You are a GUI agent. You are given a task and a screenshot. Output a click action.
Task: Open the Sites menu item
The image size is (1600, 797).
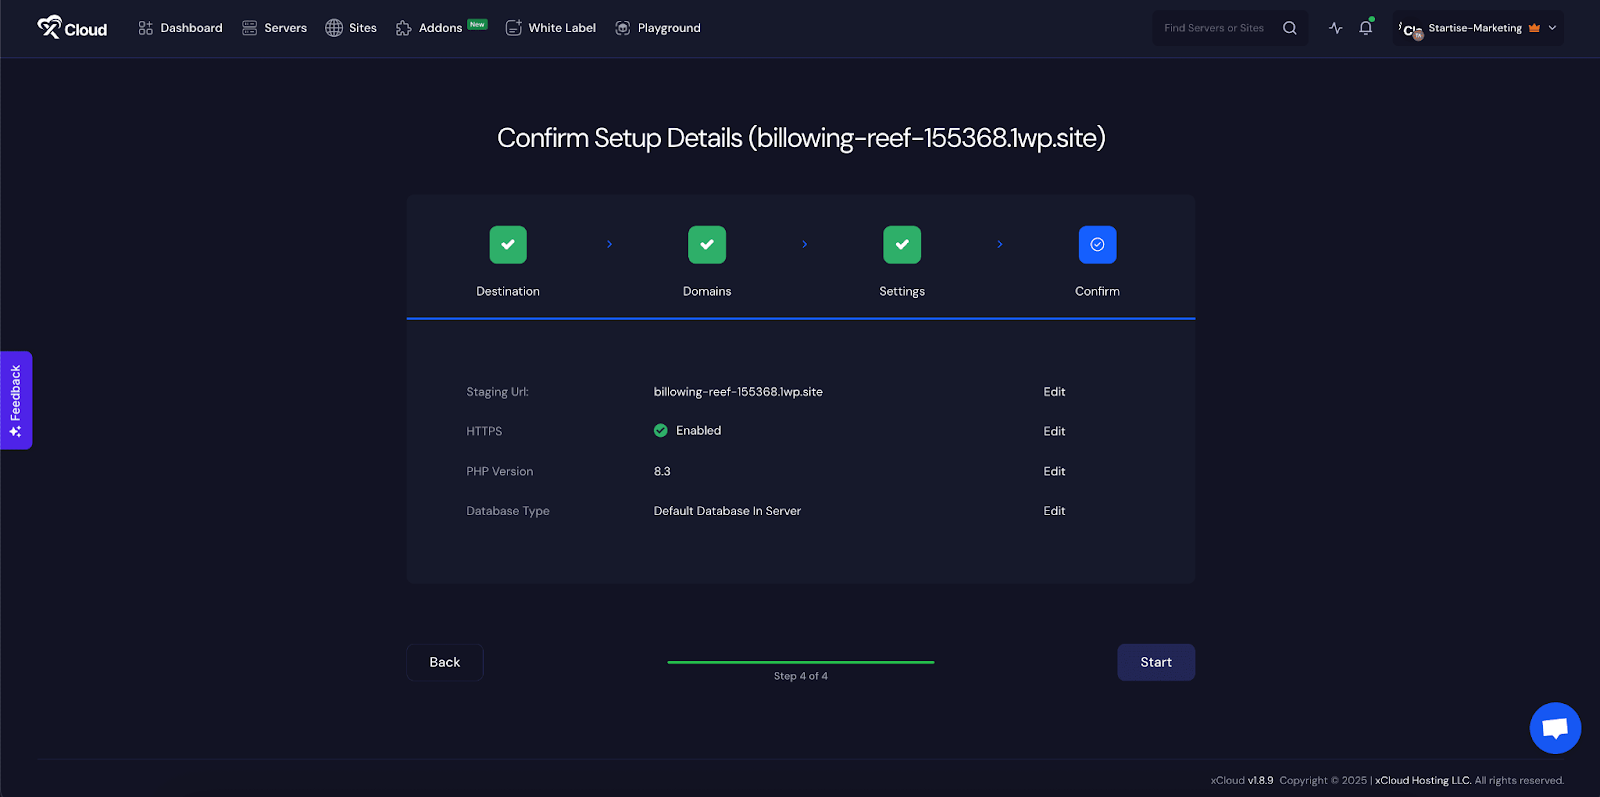(x=351, y=28)
